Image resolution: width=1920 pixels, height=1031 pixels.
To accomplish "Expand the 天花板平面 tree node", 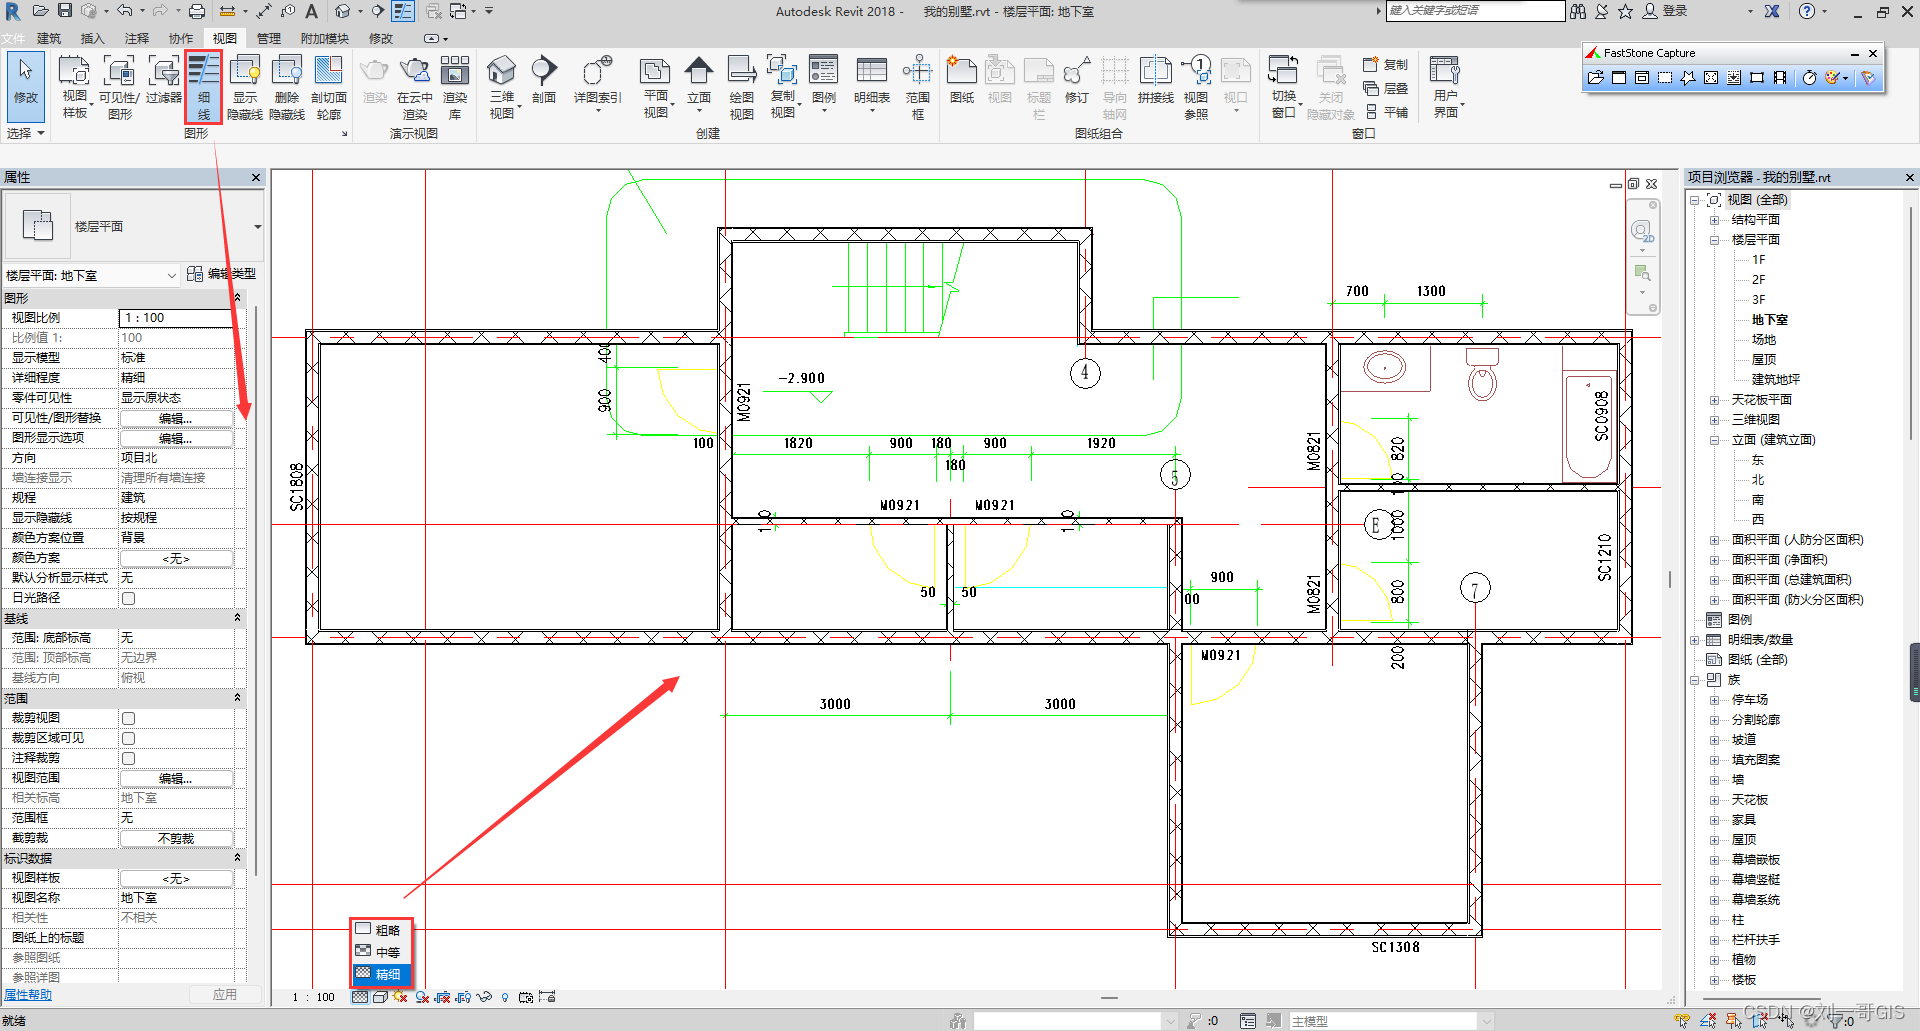I will [1714, 400].
